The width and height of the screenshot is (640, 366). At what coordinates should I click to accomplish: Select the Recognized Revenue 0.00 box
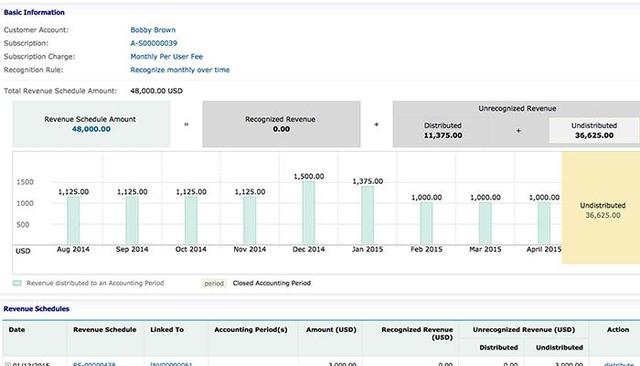coord(281,124)
